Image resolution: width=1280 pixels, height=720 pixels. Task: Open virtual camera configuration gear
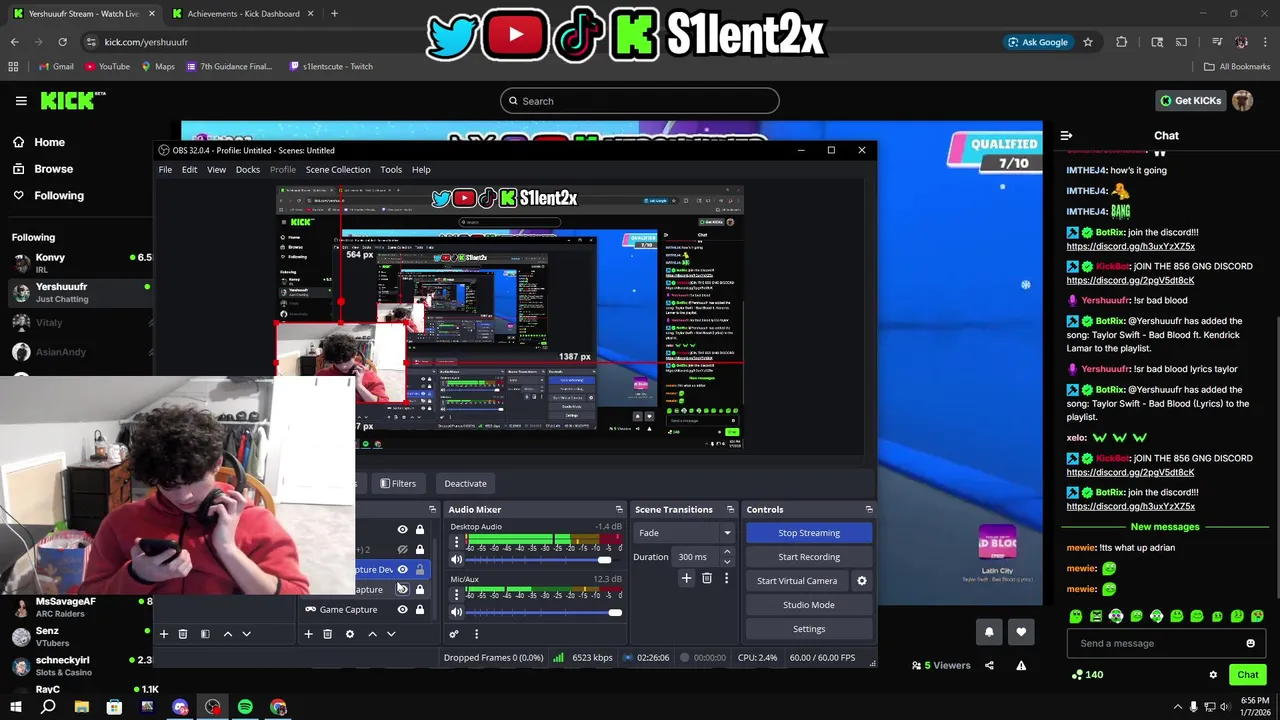[861, 581]
